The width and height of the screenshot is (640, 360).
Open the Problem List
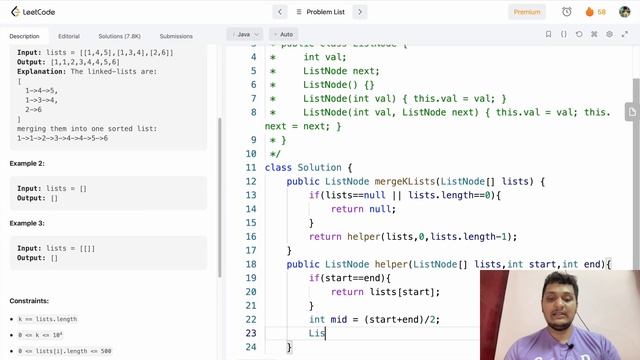320,12
